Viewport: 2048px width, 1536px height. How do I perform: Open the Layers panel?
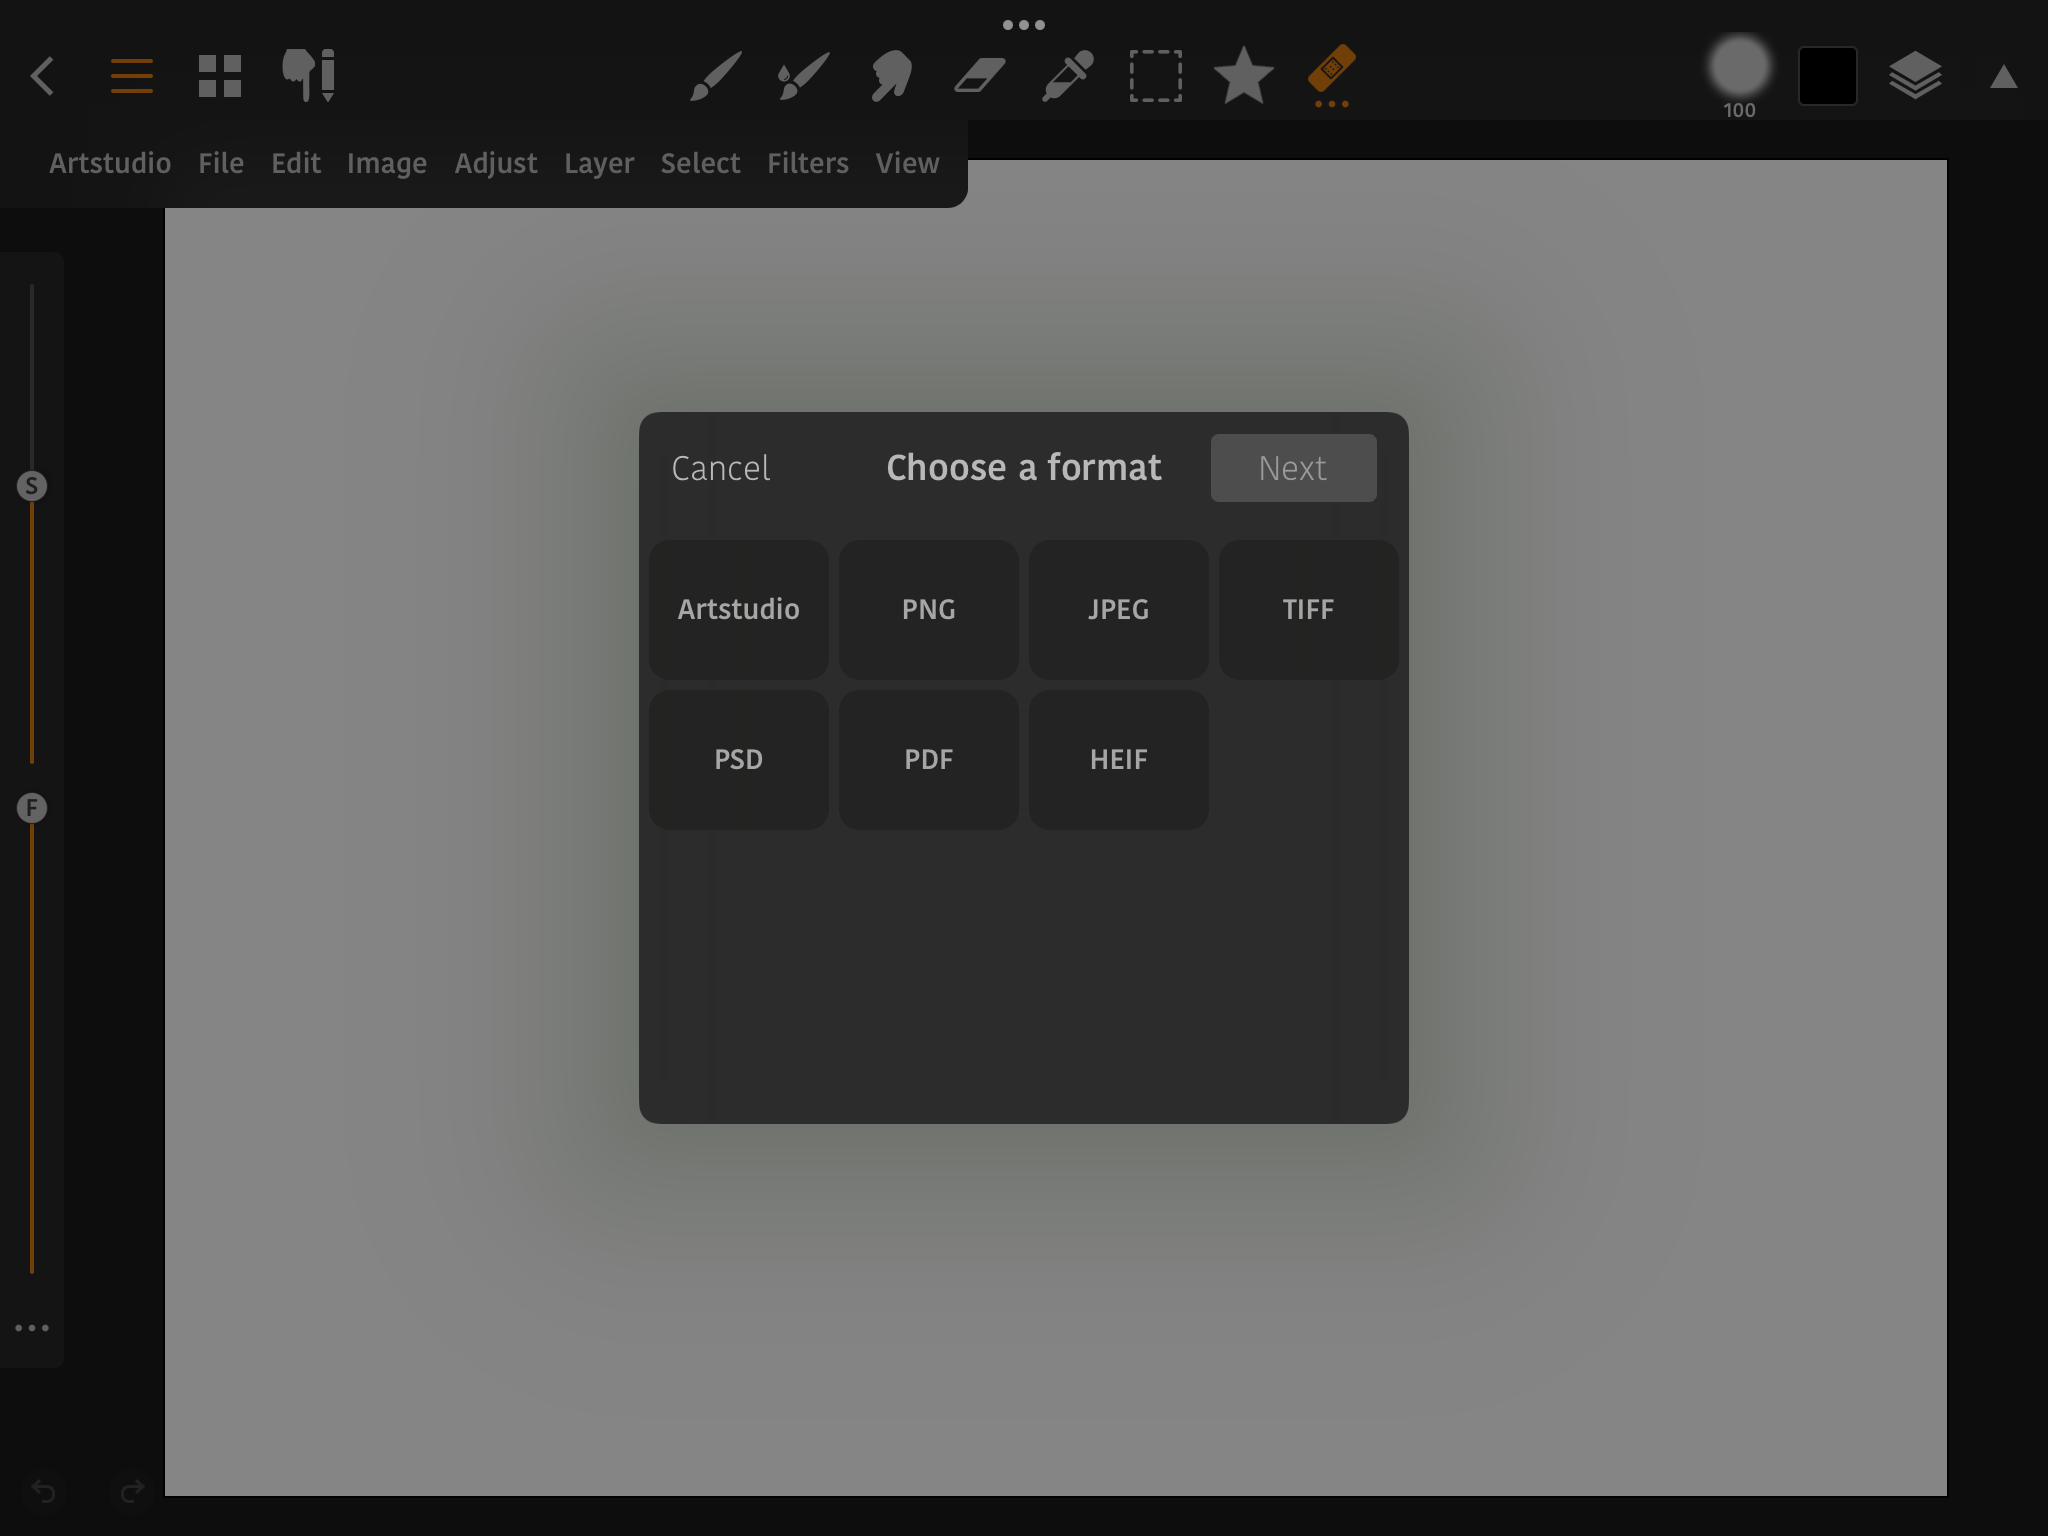pos(1914,76)
